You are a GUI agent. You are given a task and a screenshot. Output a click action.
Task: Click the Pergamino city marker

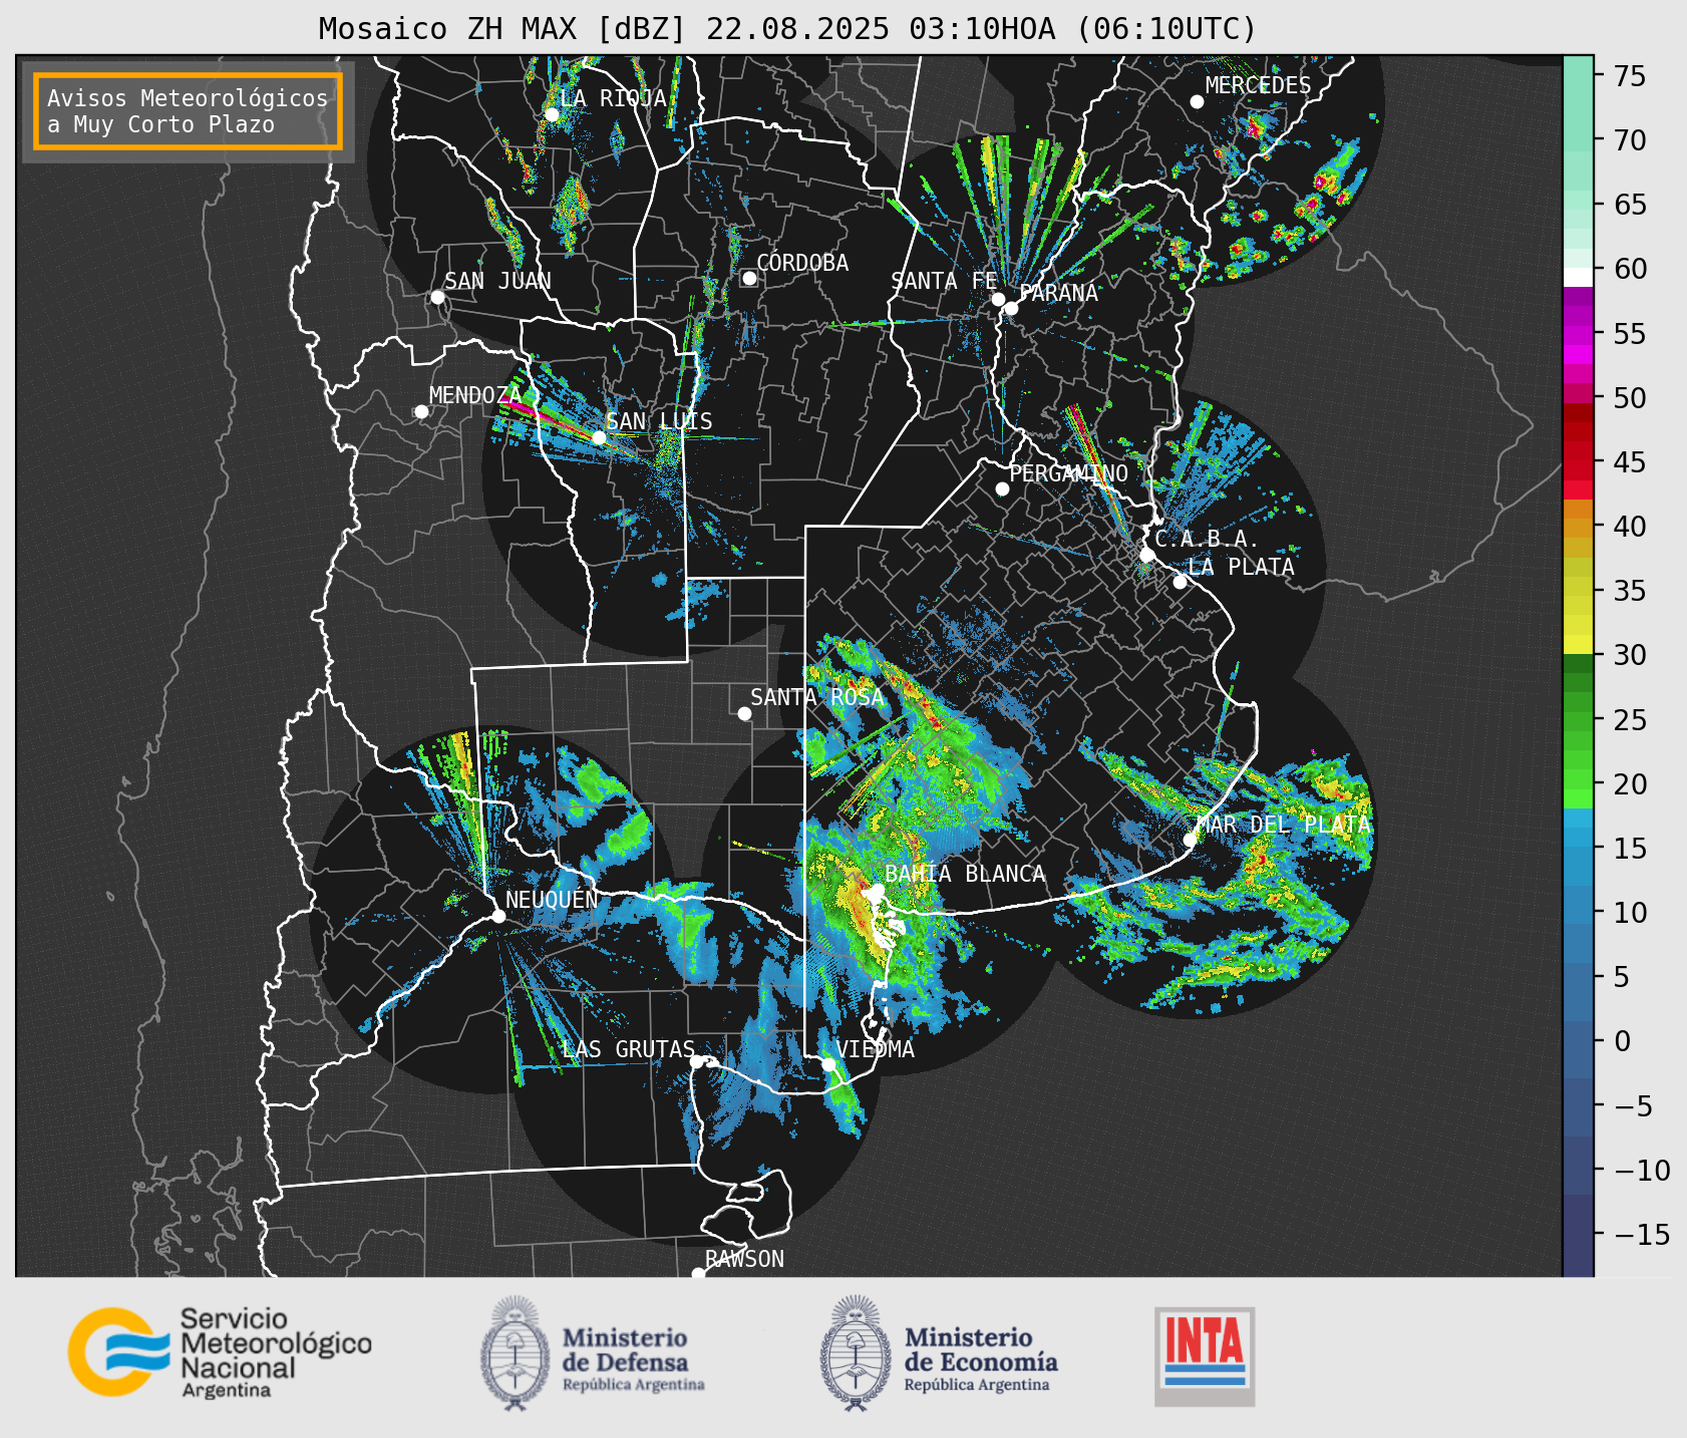click(x=1002, y=489)
